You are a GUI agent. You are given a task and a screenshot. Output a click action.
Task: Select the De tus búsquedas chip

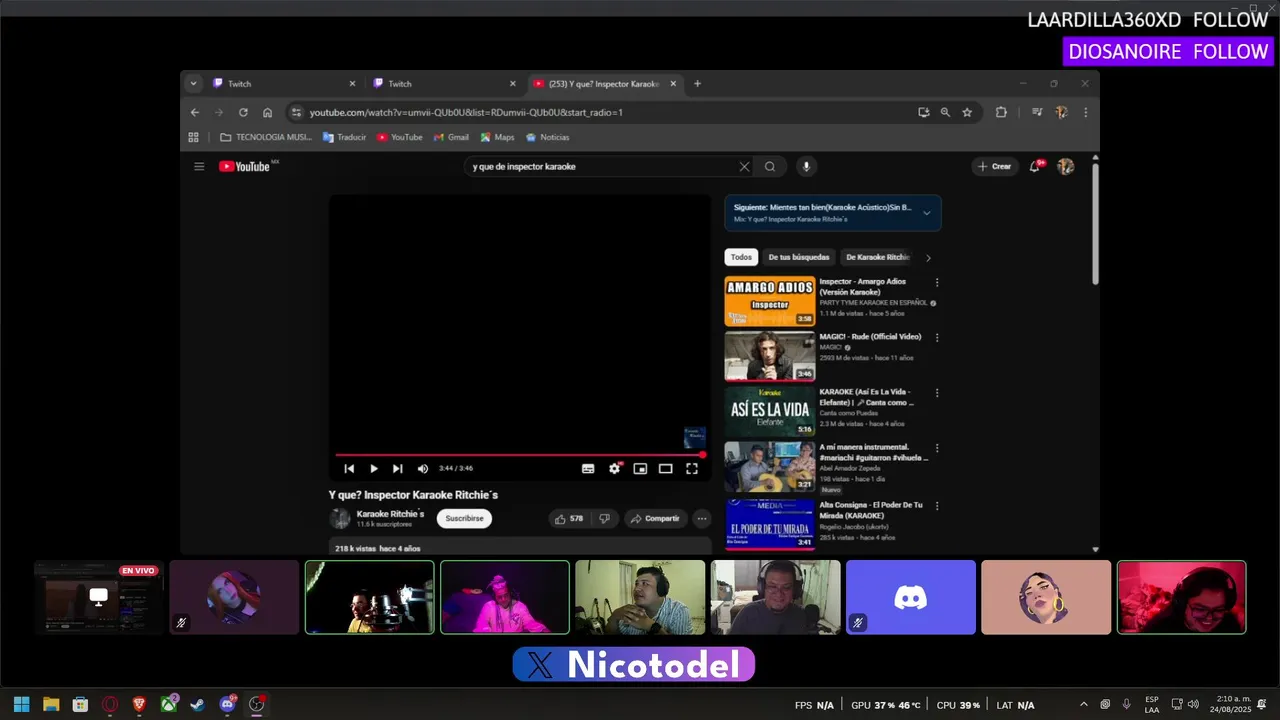[x=799, y=257]
